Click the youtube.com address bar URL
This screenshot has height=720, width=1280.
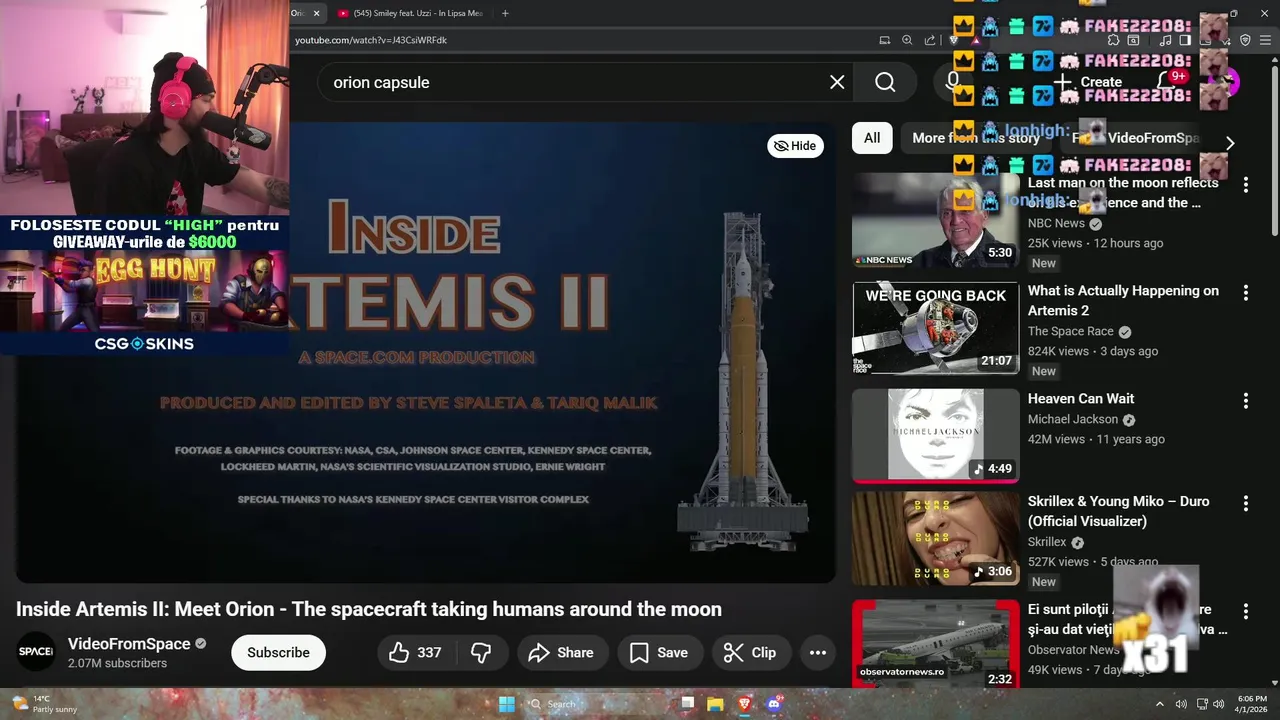click(371, 40)
